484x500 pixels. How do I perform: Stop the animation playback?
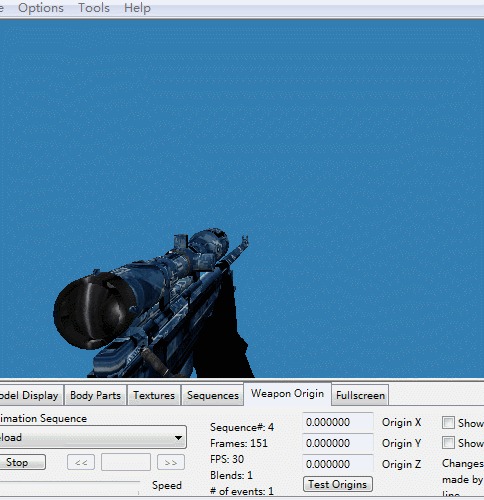(x=22, y=462)
